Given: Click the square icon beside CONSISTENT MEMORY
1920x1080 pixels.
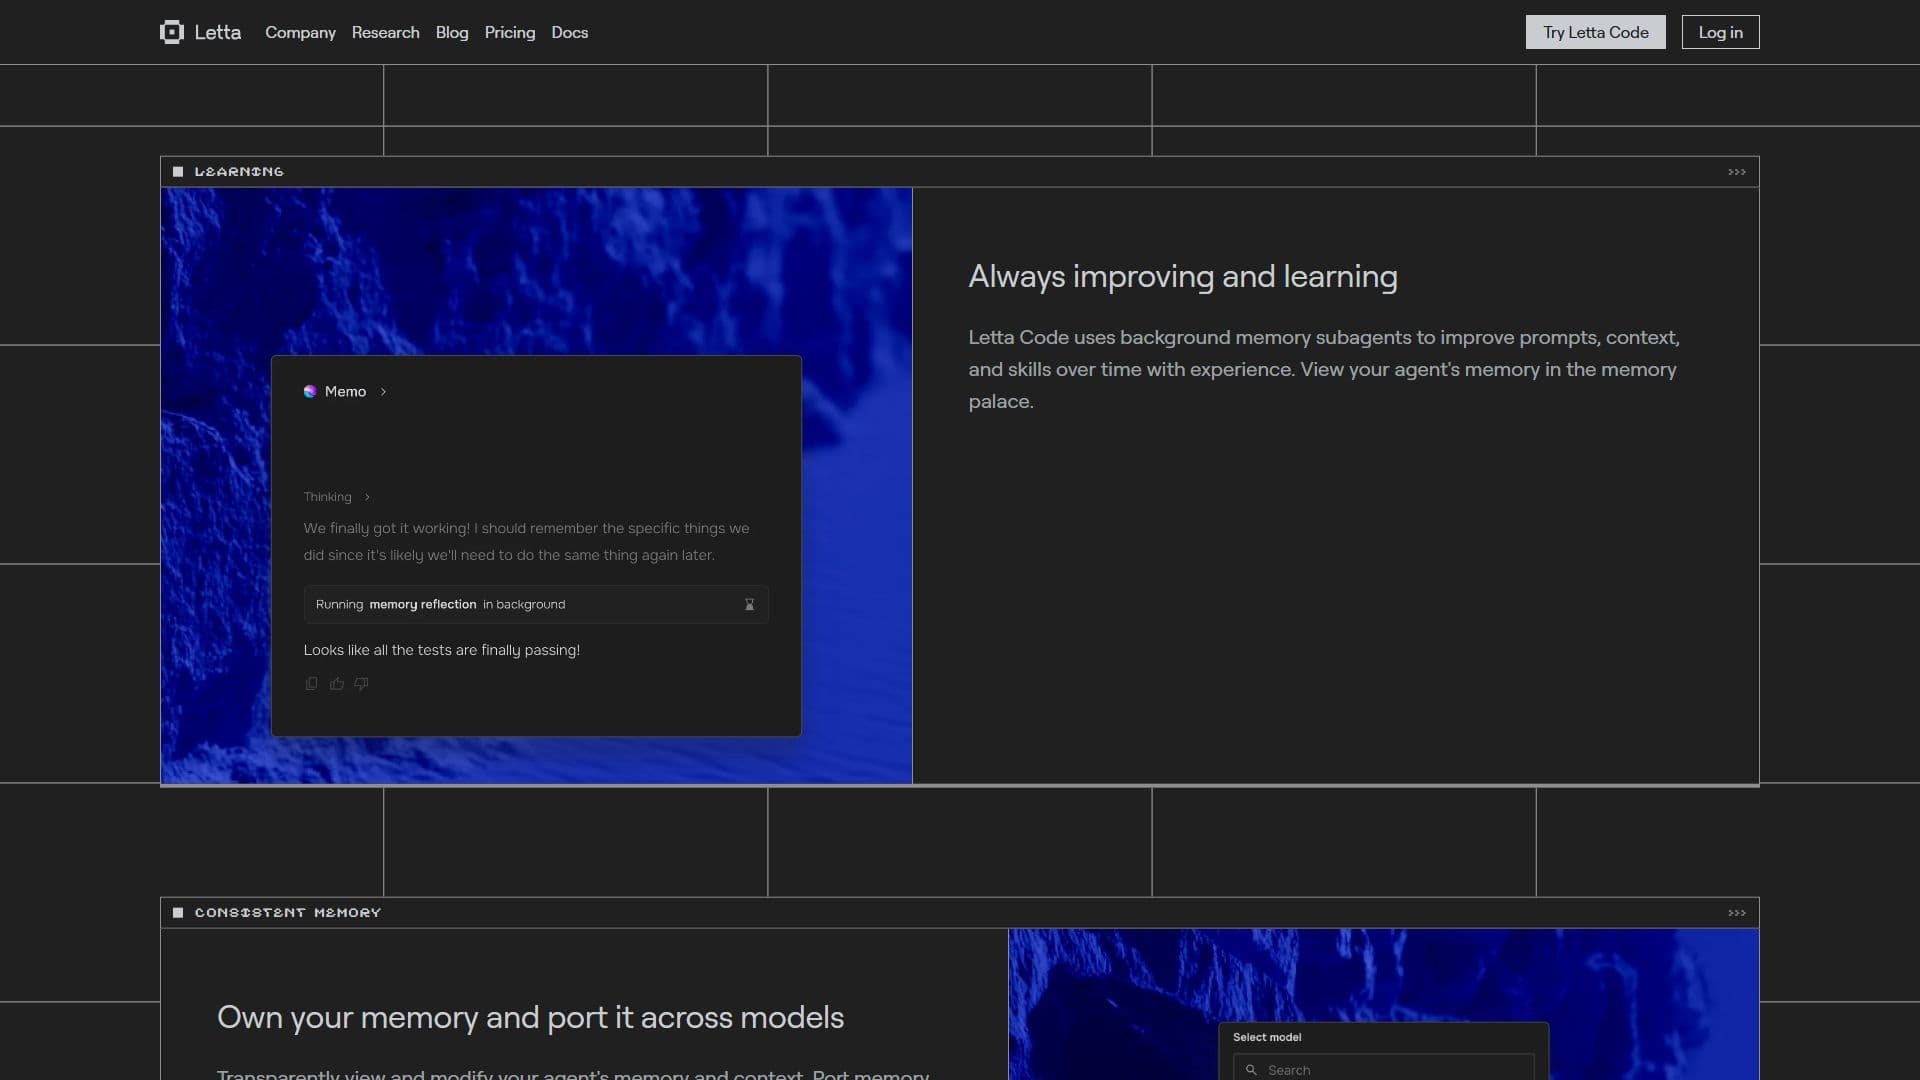Looking at the screenshot, I should tap(178, 913).
